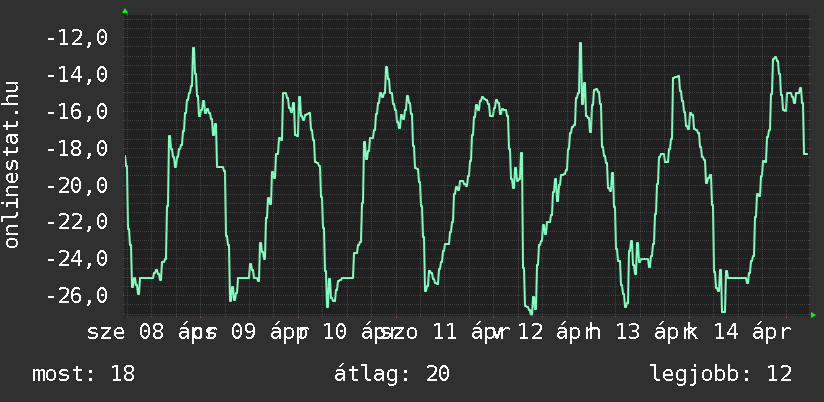The height and width of the screenshot is (402, 824).
Task: Select the "átlag: 20" average label
Action: pyautogui.click(x=395, y=374)
